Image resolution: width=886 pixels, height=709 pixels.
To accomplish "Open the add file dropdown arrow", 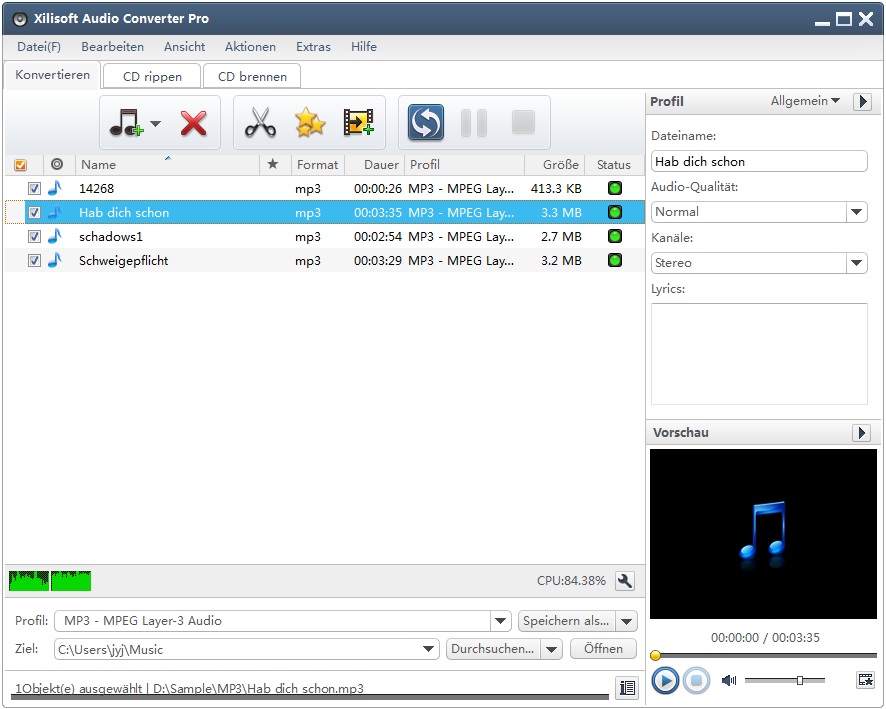I will point(155,123).
